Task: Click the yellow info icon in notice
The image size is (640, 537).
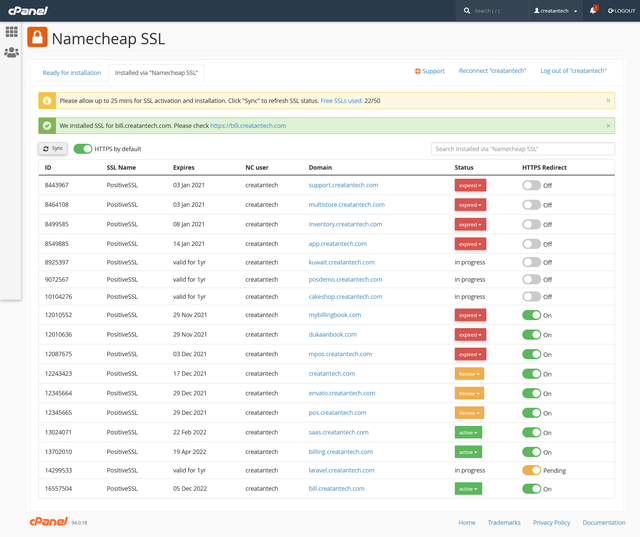Action: point(47,100)
